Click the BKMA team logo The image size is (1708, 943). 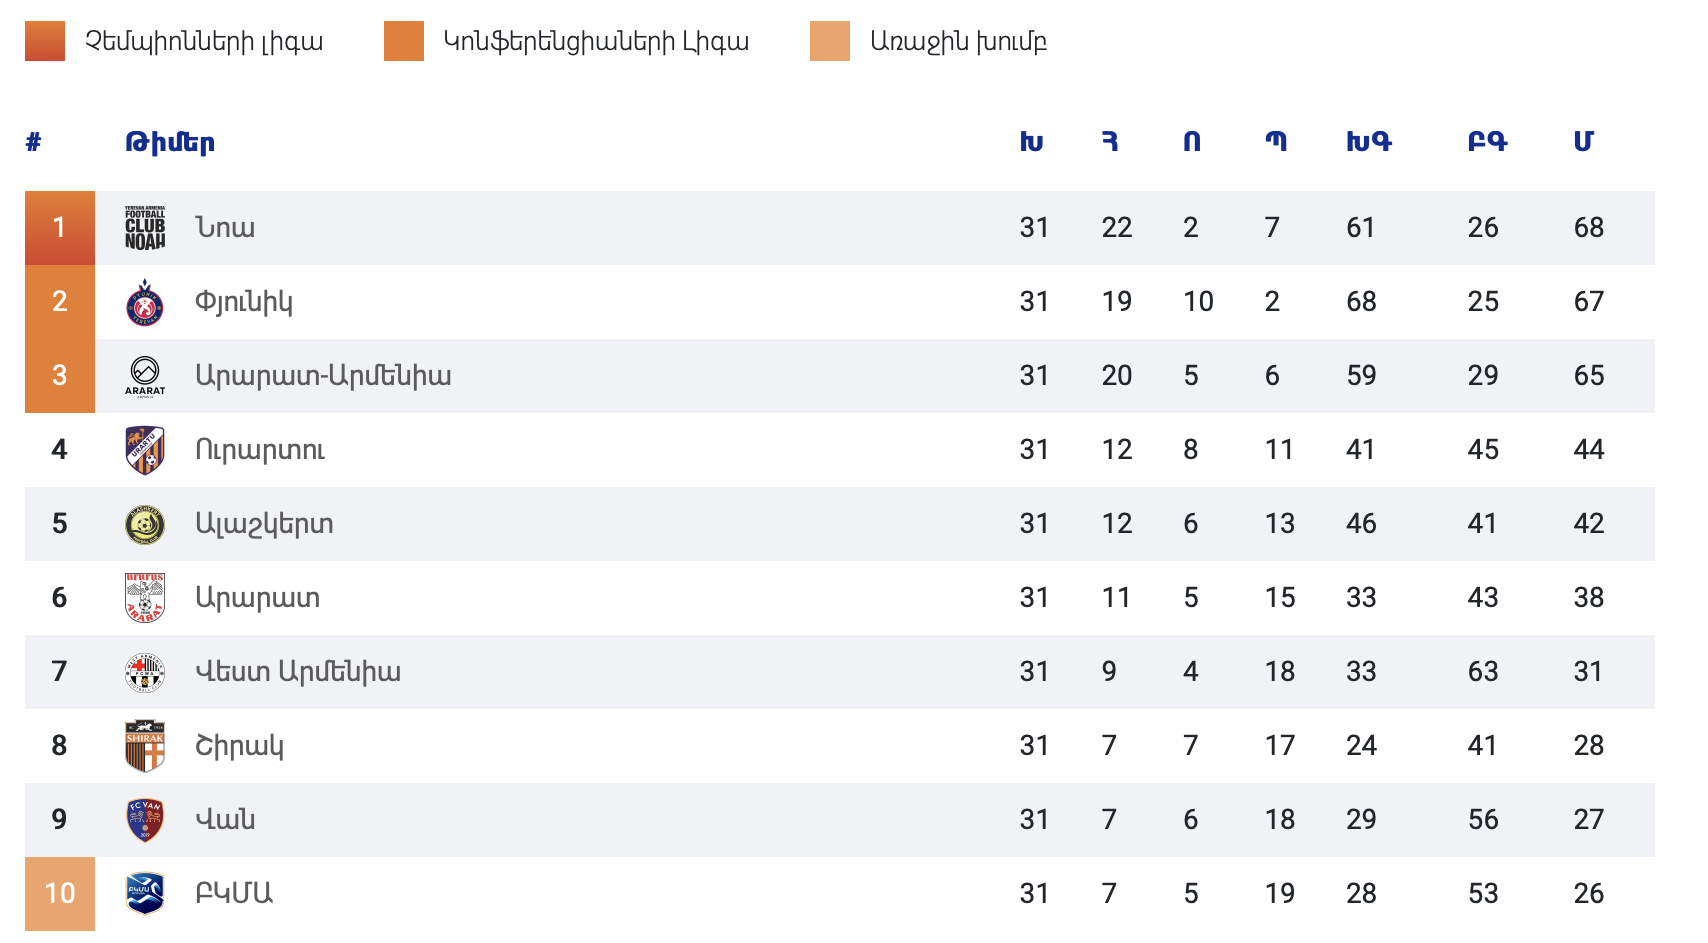point(145,894)
